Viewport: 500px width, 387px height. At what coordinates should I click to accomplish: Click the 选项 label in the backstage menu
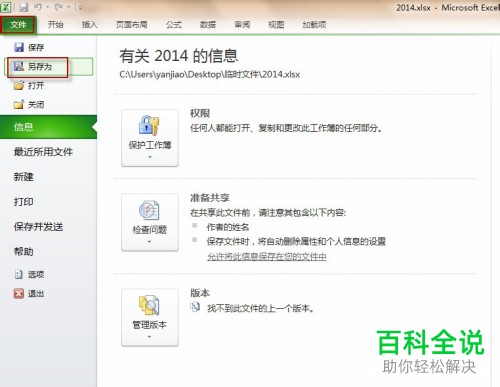pos(36,274)
